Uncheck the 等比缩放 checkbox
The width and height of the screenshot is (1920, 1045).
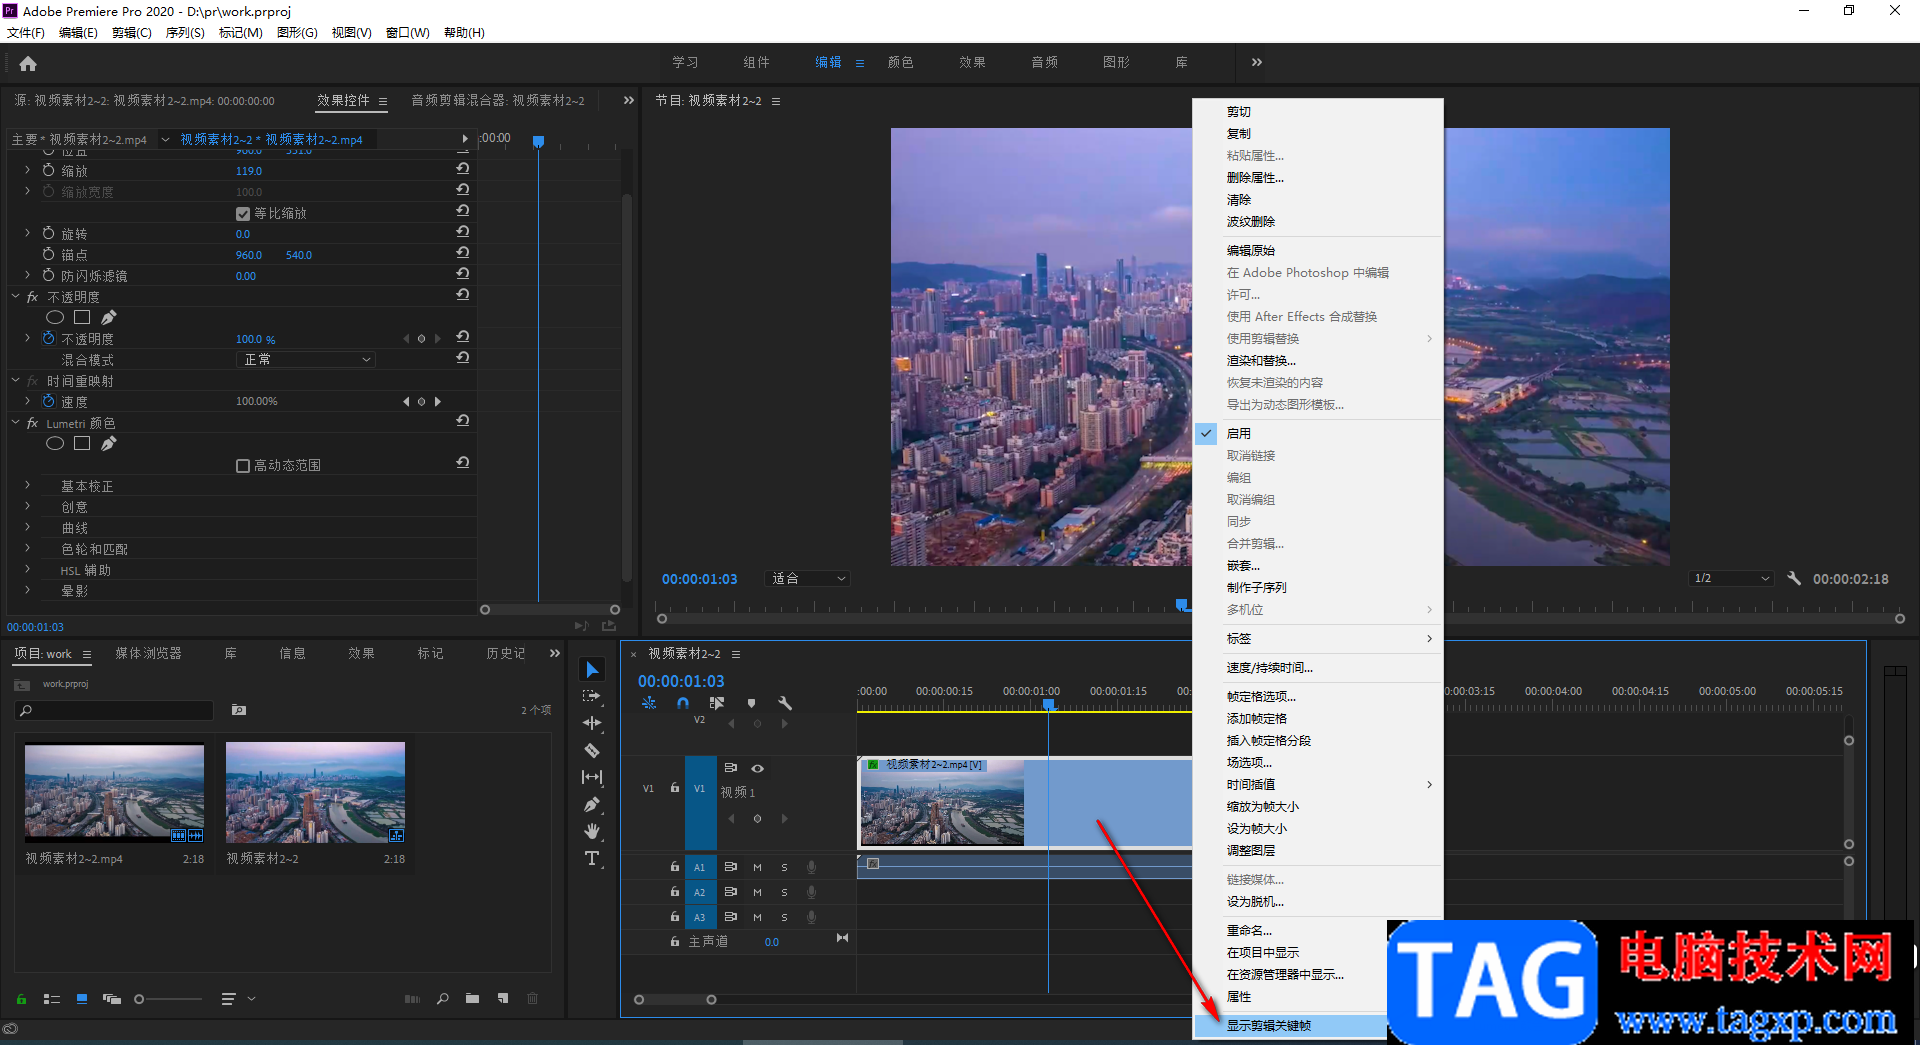[x=242, y=214]
